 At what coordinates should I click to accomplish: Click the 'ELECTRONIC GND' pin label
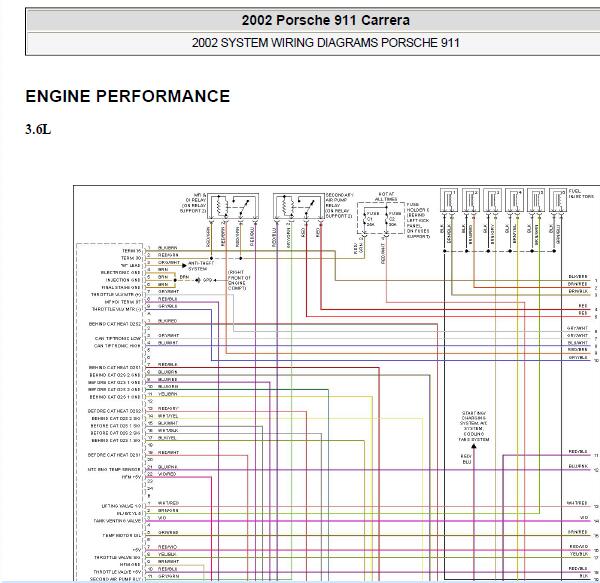pos(121,273)
